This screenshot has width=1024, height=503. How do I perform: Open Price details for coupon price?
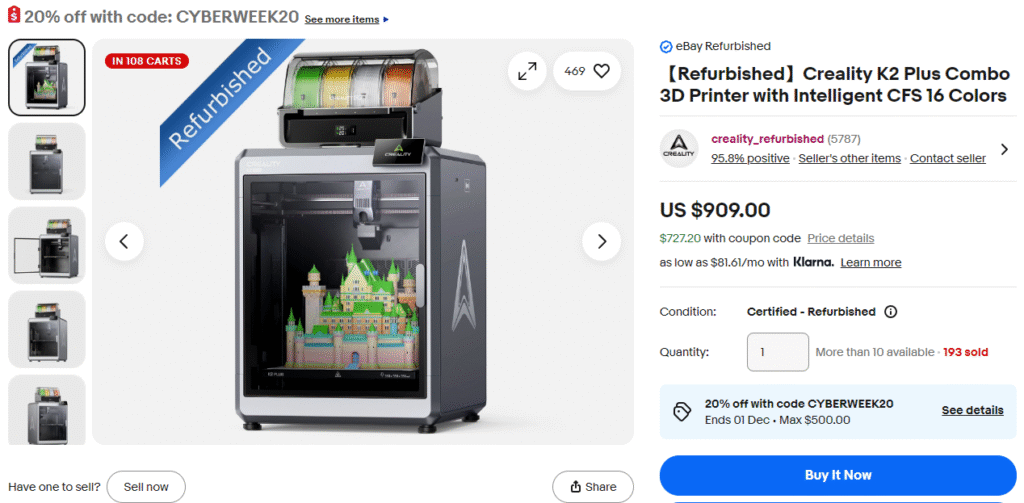click(x=840, y=238)
